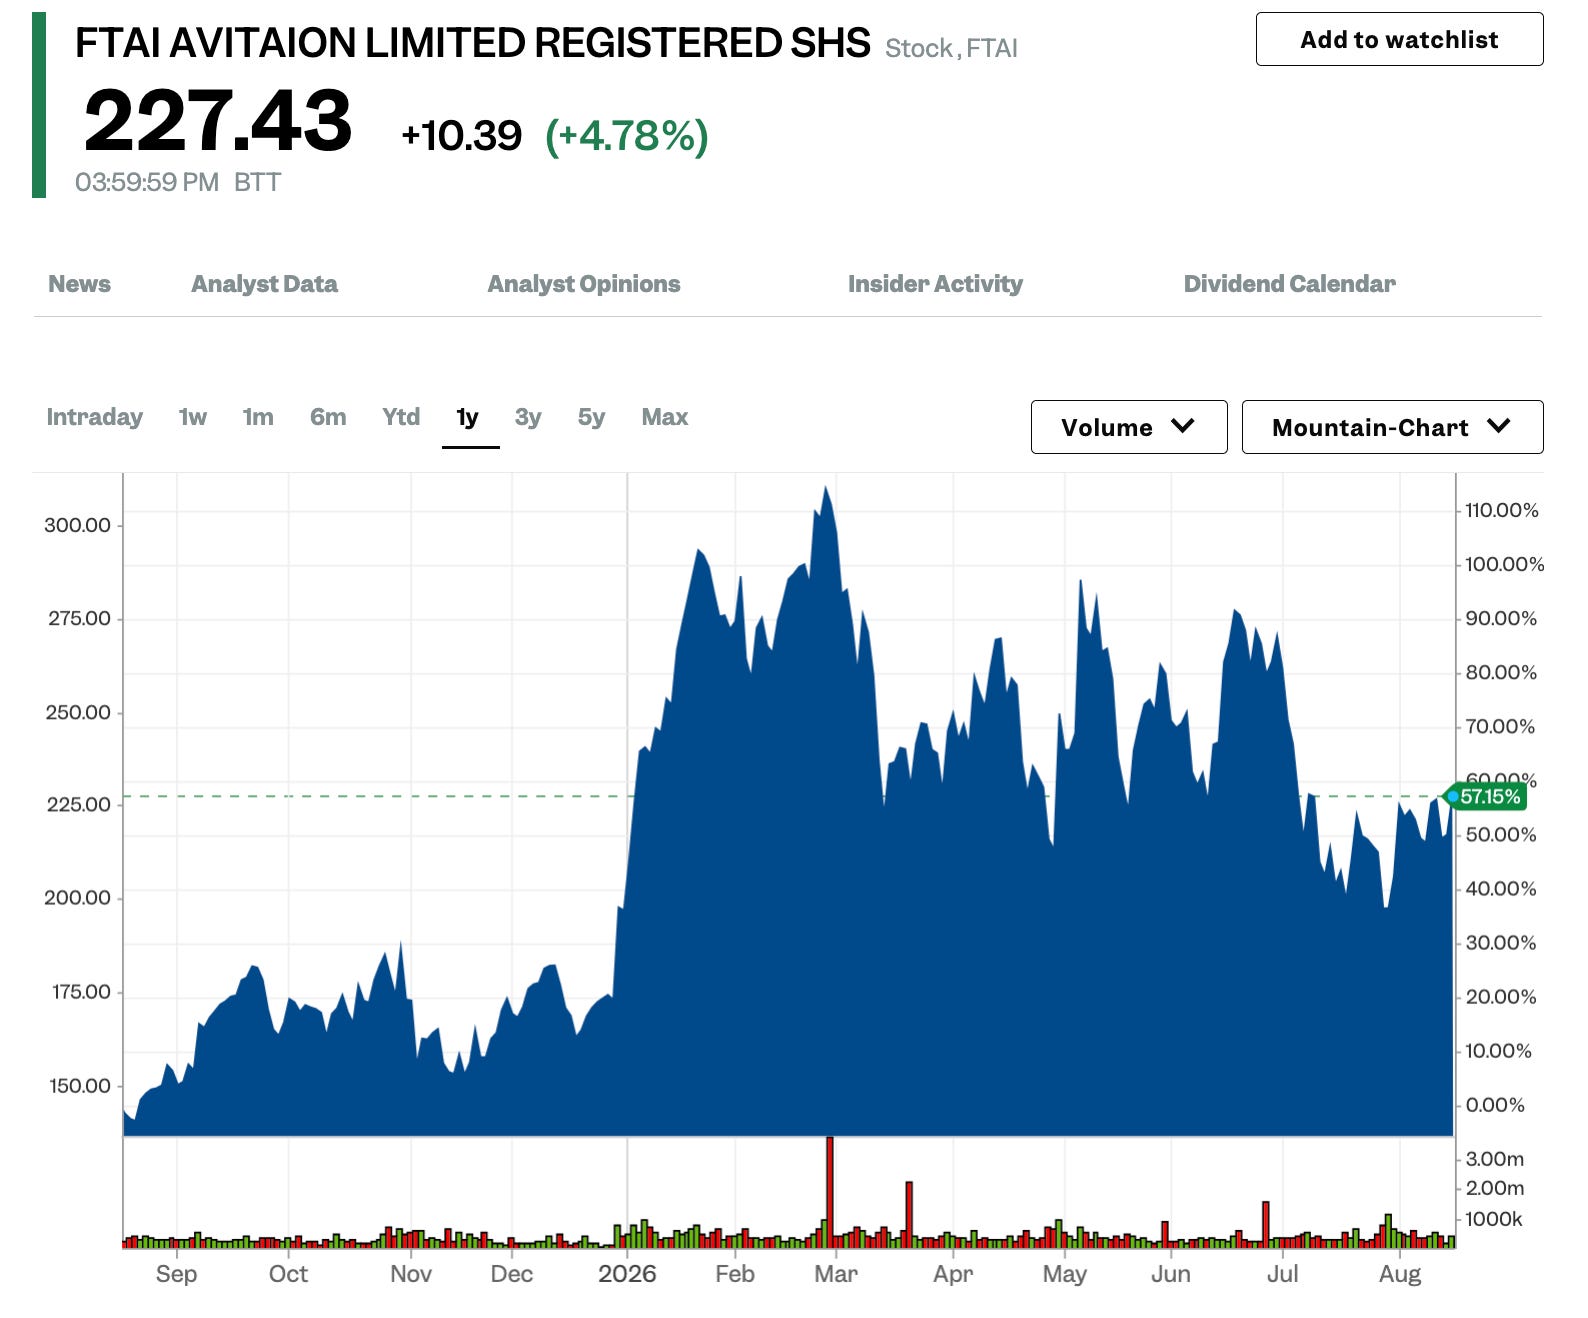Select the Ytd chart range

tap(401, 417)
